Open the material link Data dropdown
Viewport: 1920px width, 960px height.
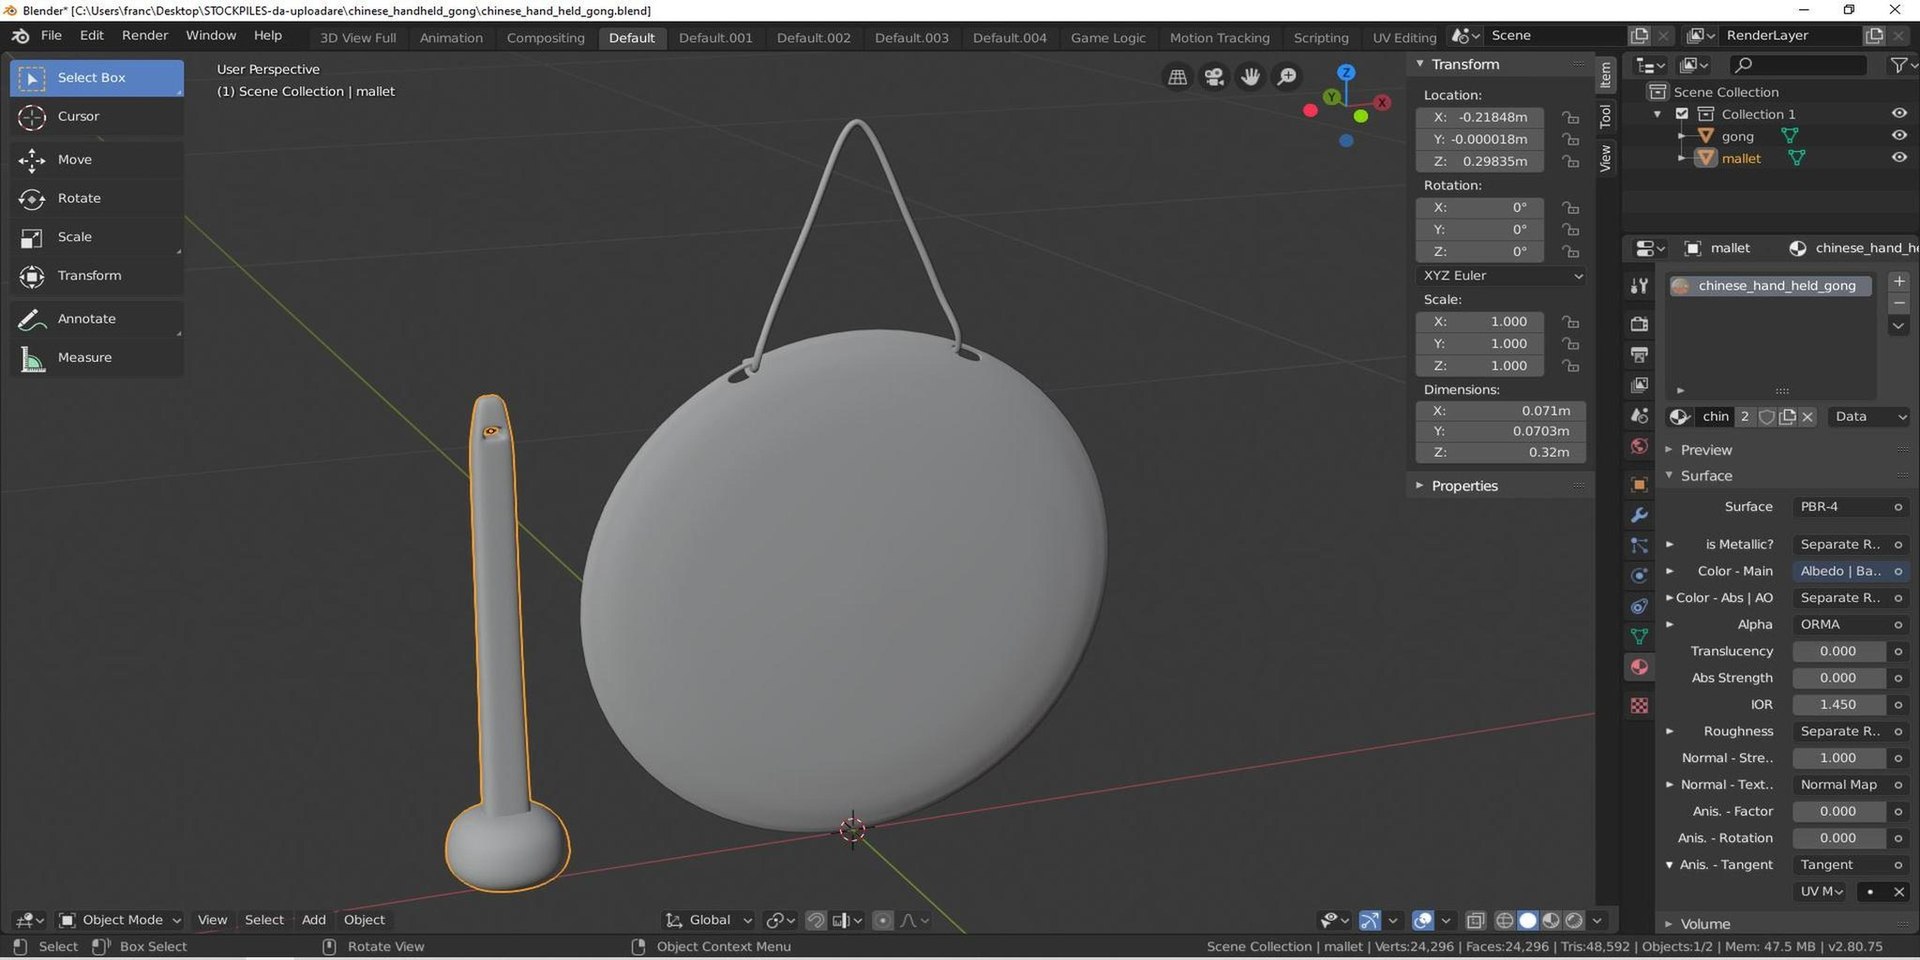(x=1869, y=417)
